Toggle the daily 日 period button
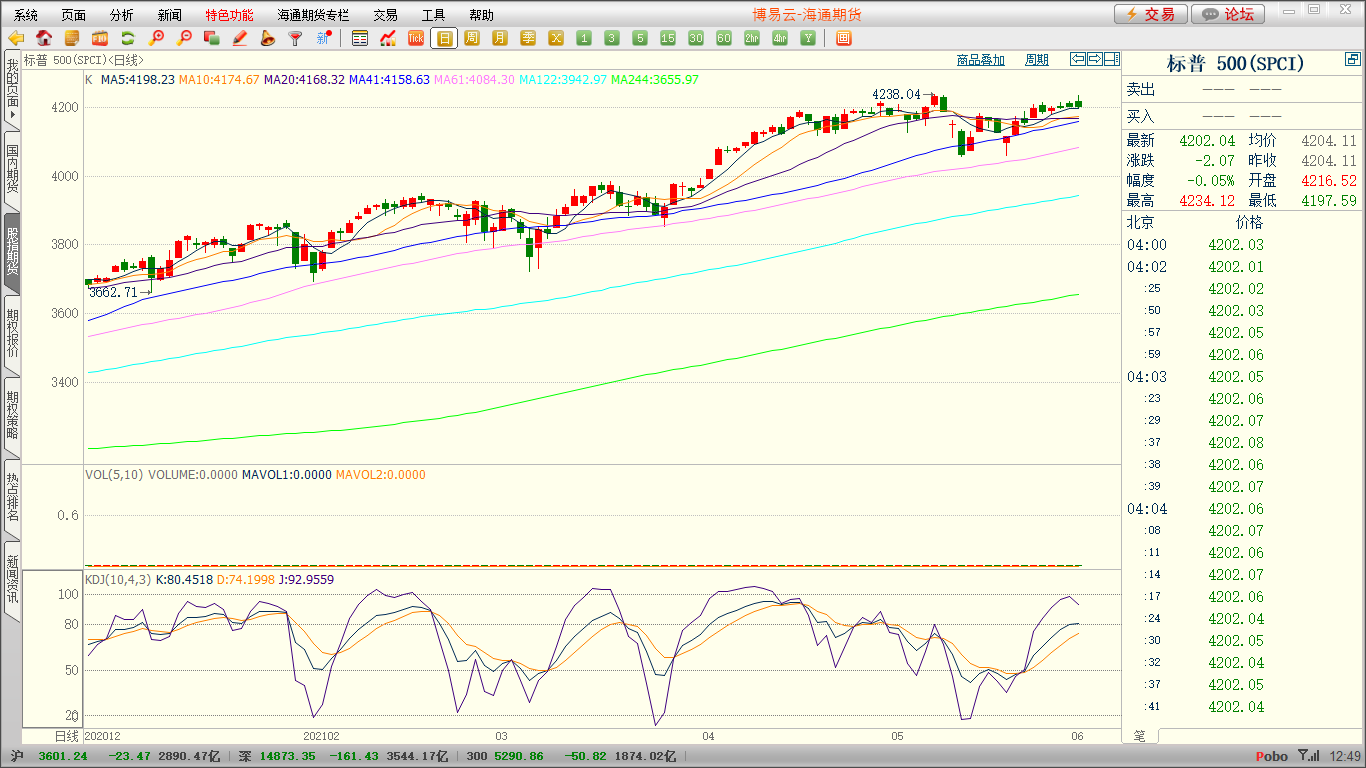Viewport: 1366px width, 768px height. coord(444,38)
